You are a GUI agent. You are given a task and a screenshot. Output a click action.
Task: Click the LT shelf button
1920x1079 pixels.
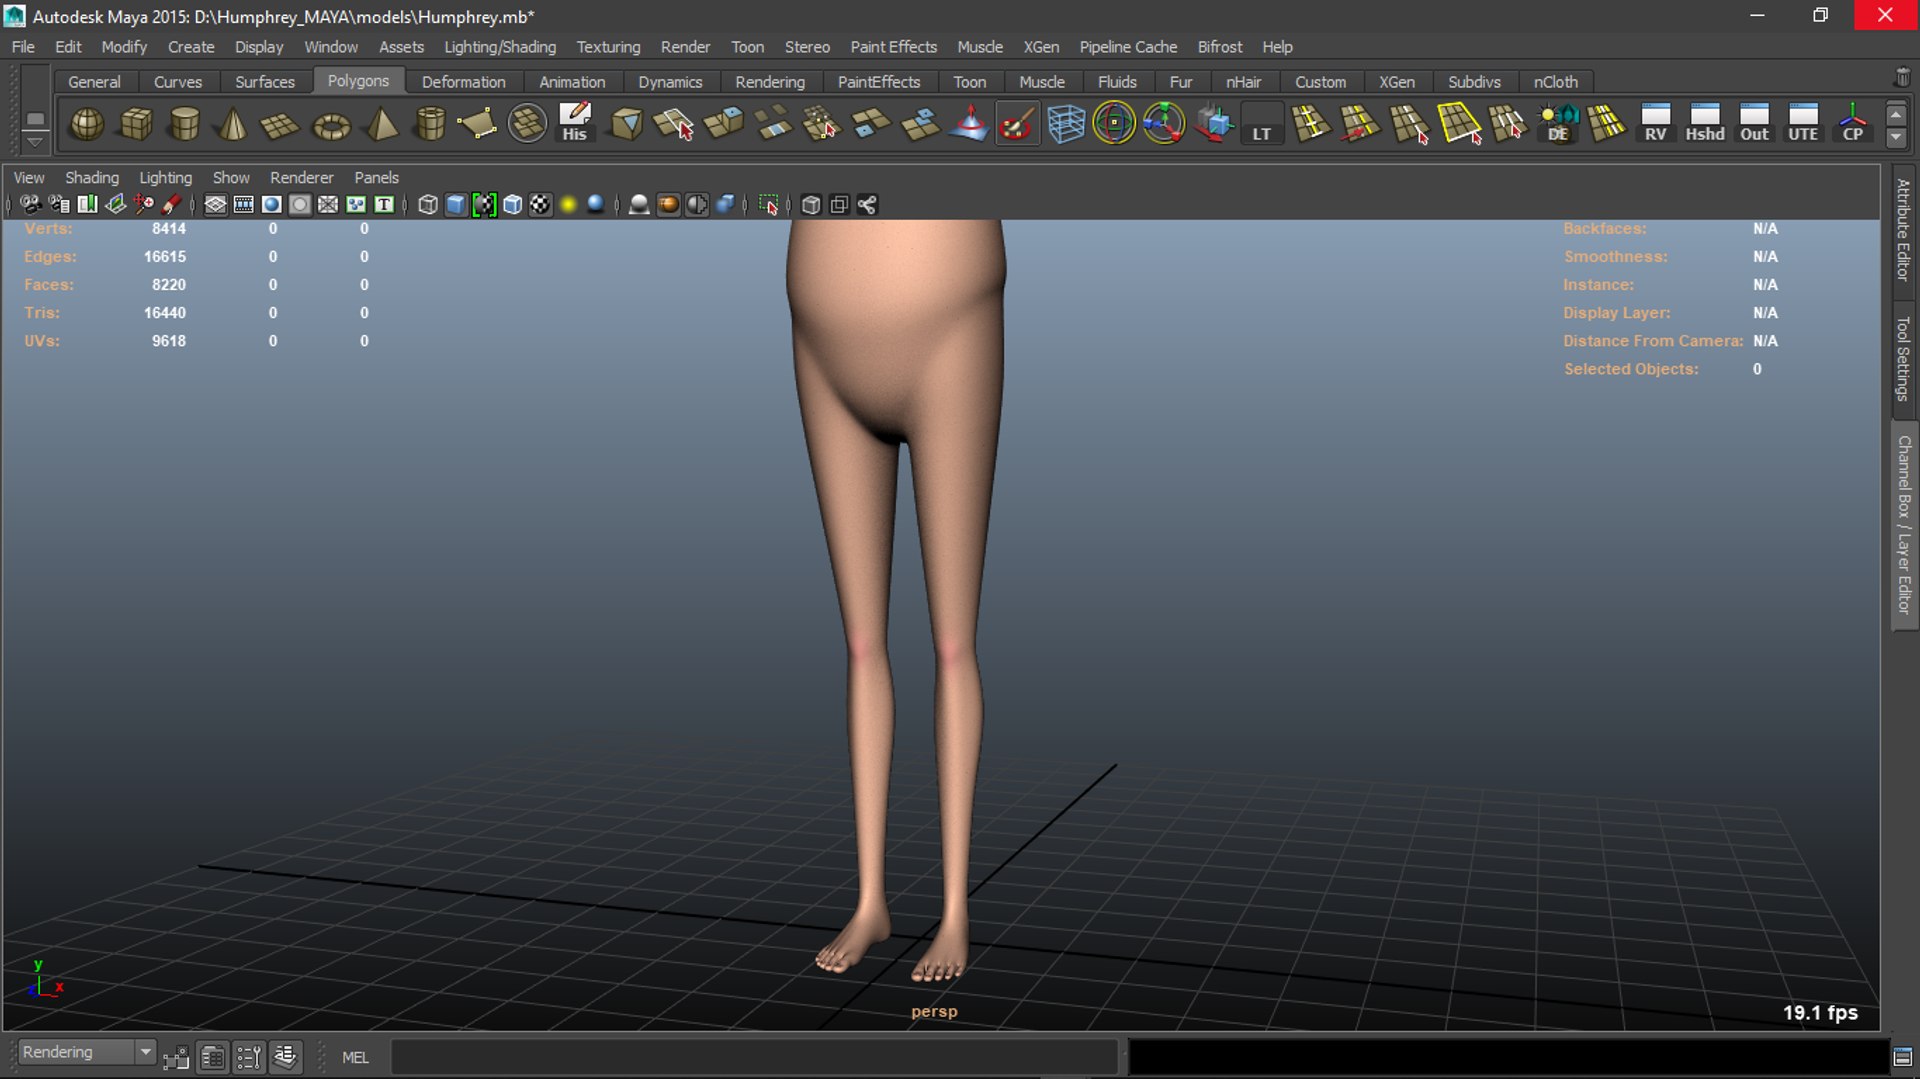pos(1261,124)
